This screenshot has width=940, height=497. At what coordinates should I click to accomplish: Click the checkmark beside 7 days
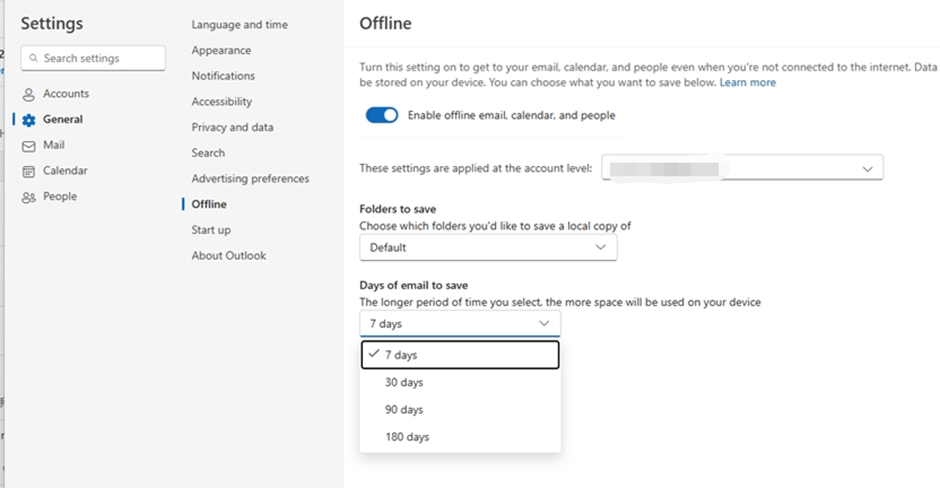tap(374, 354)
